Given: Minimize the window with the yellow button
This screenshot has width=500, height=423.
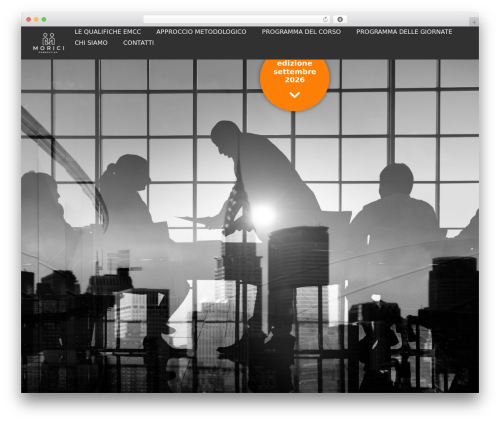Looking at the screenshot, I should (x=36, y=20).
